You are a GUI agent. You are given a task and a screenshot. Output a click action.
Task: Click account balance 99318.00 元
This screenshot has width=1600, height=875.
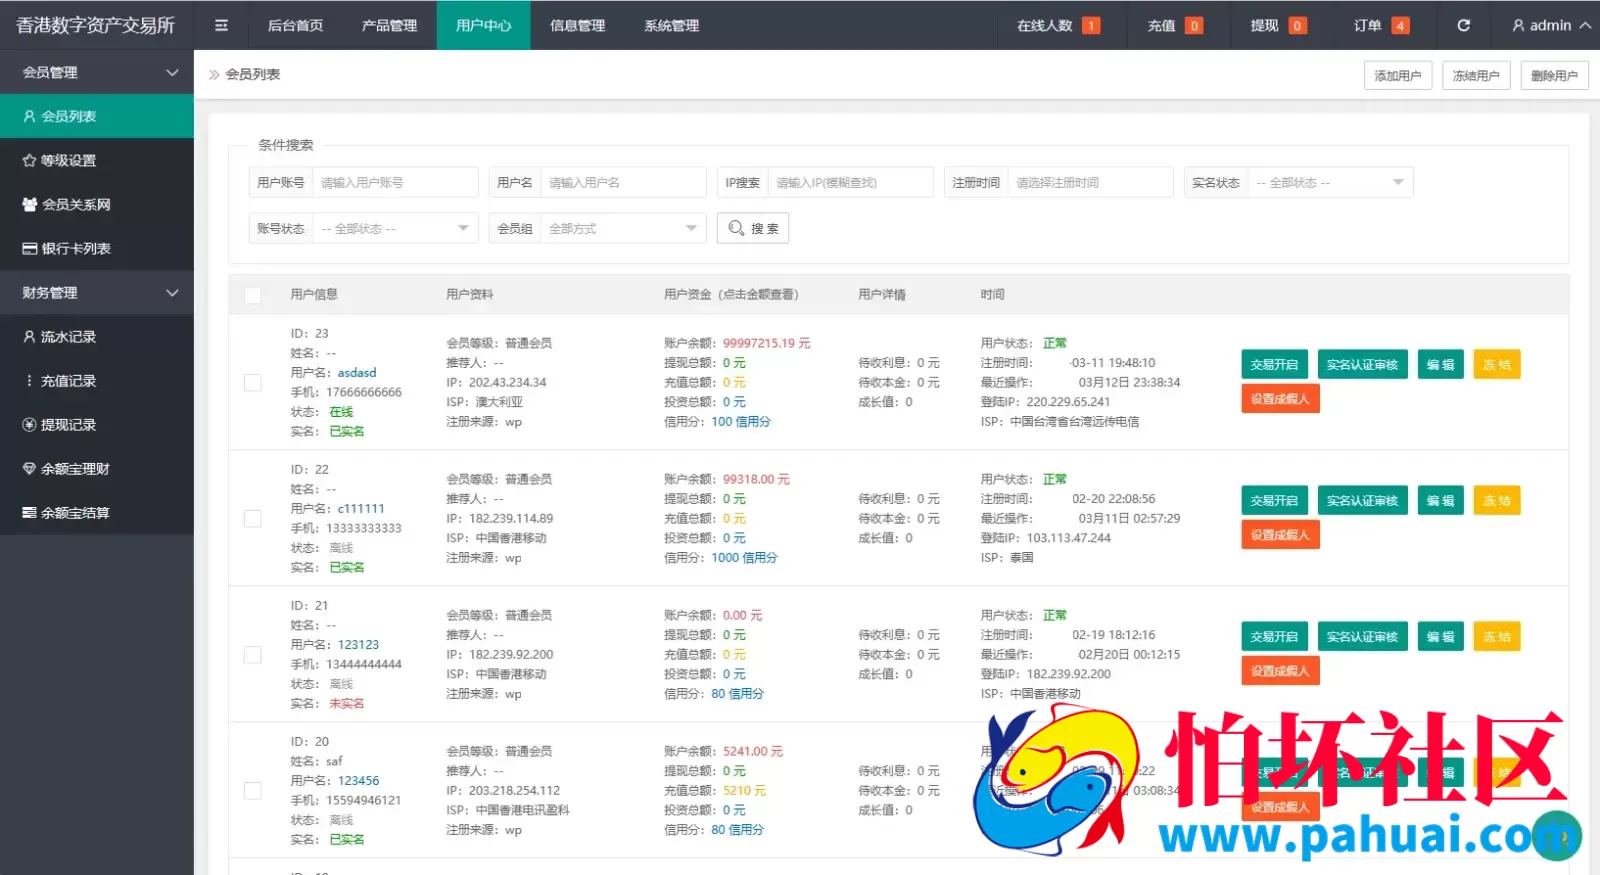coord(756,479)
